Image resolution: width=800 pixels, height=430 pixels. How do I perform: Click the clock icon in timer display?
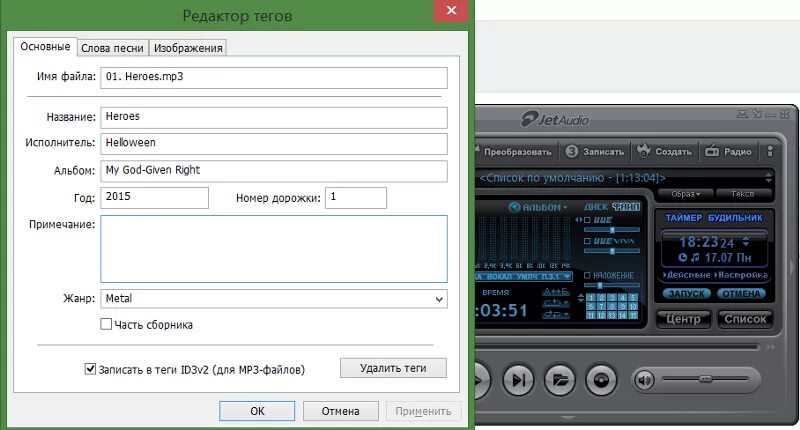683,258
